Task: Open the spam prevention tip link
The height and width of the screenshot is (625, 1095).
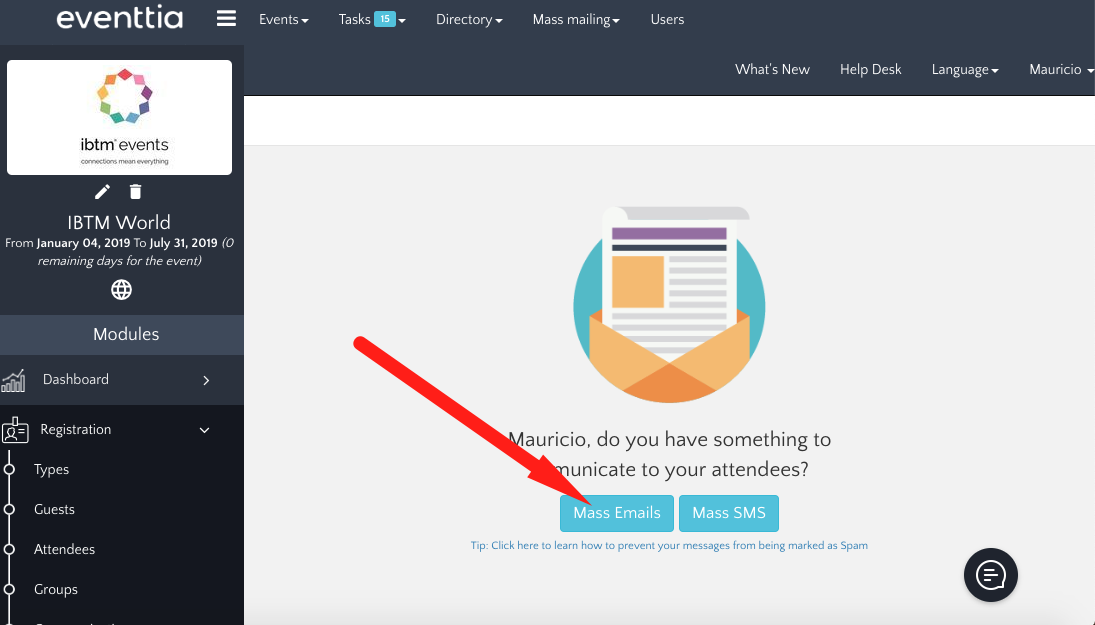Action: pos(669,546)
